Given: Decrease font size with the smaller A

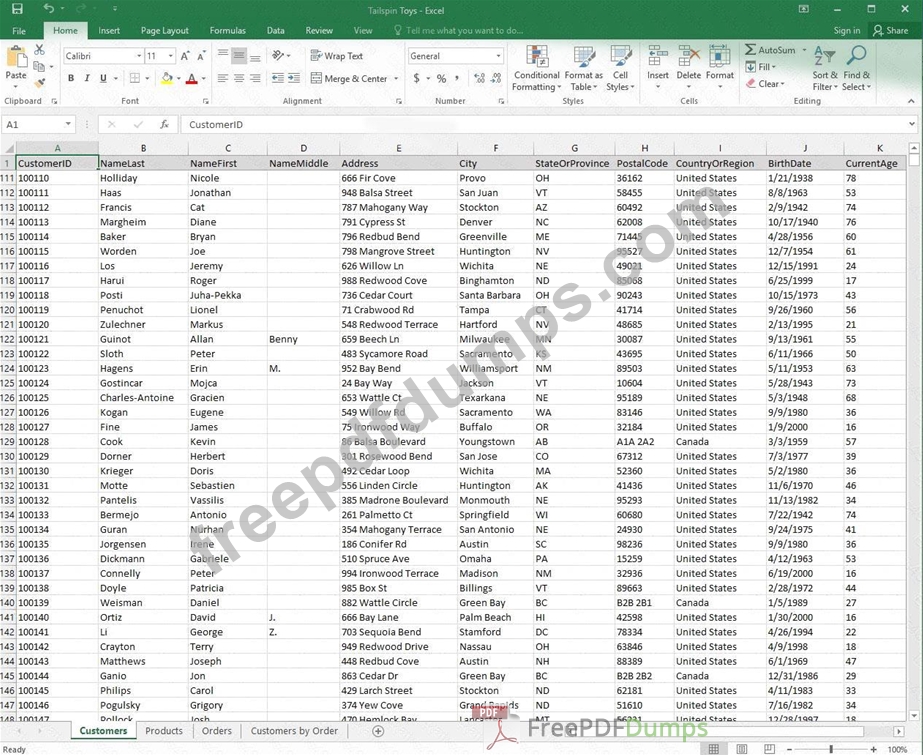Looking at the screenshot, I should coord(201,56).
